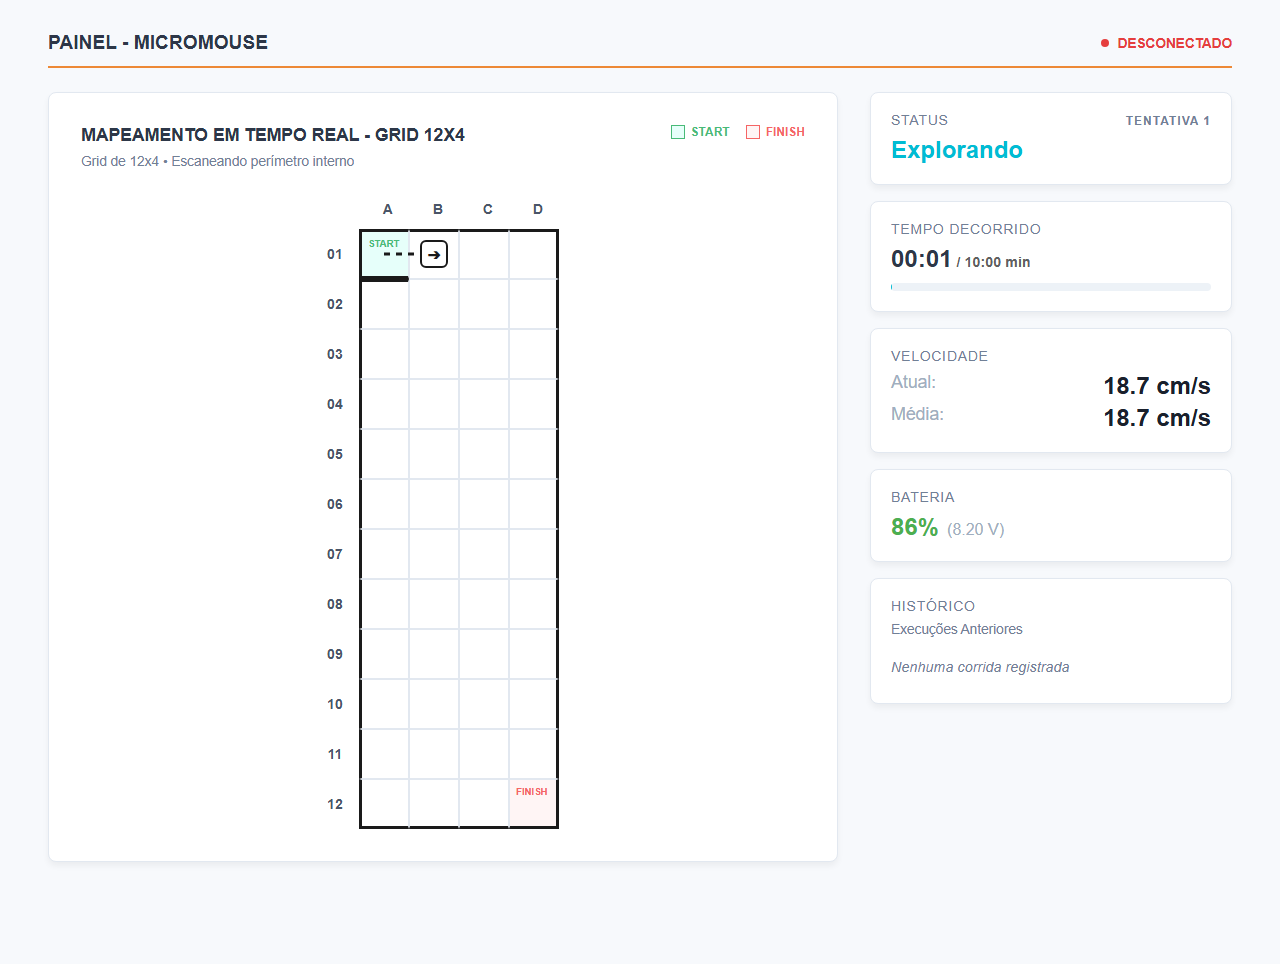The width and height of the screenshot is (1280, 964).
Task: Click the HISTÓRICO card heading
Action: (x=933, y=606)
